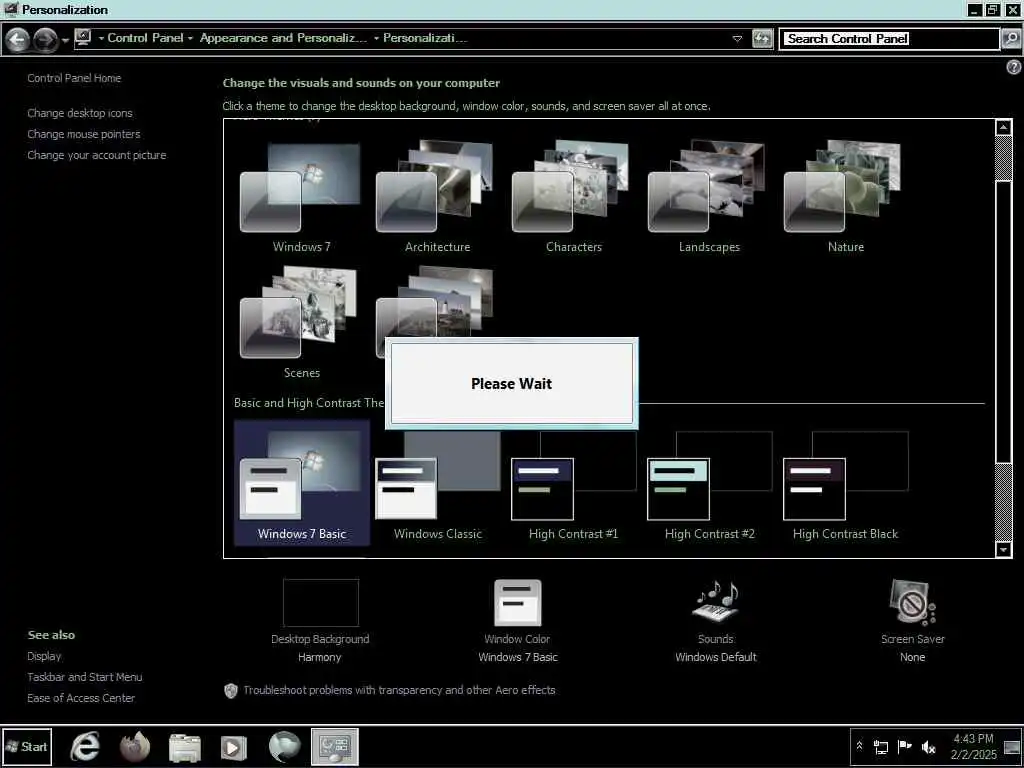Open Taskbar and Start Menu link
Screen dimensions: 1024x768
tap(84, 677)
